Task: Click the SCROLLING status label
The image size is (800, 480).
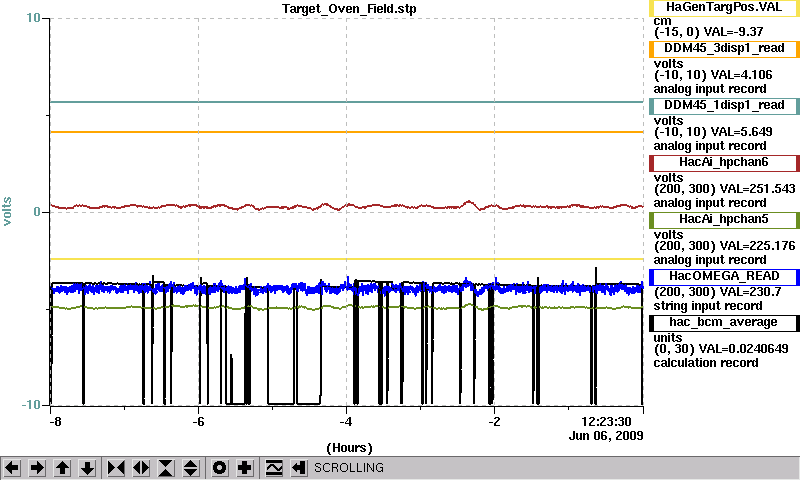Action: coord(349,468)
